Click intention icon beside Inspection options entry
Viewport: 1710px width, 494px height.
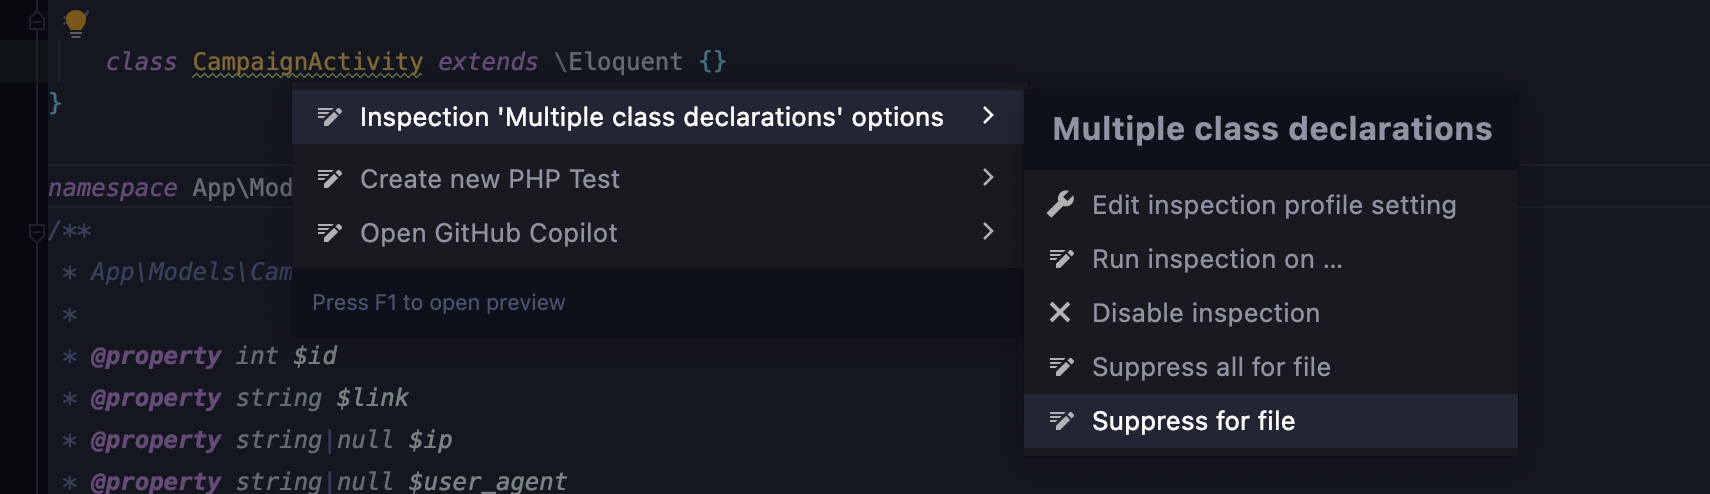click(329, 117)
